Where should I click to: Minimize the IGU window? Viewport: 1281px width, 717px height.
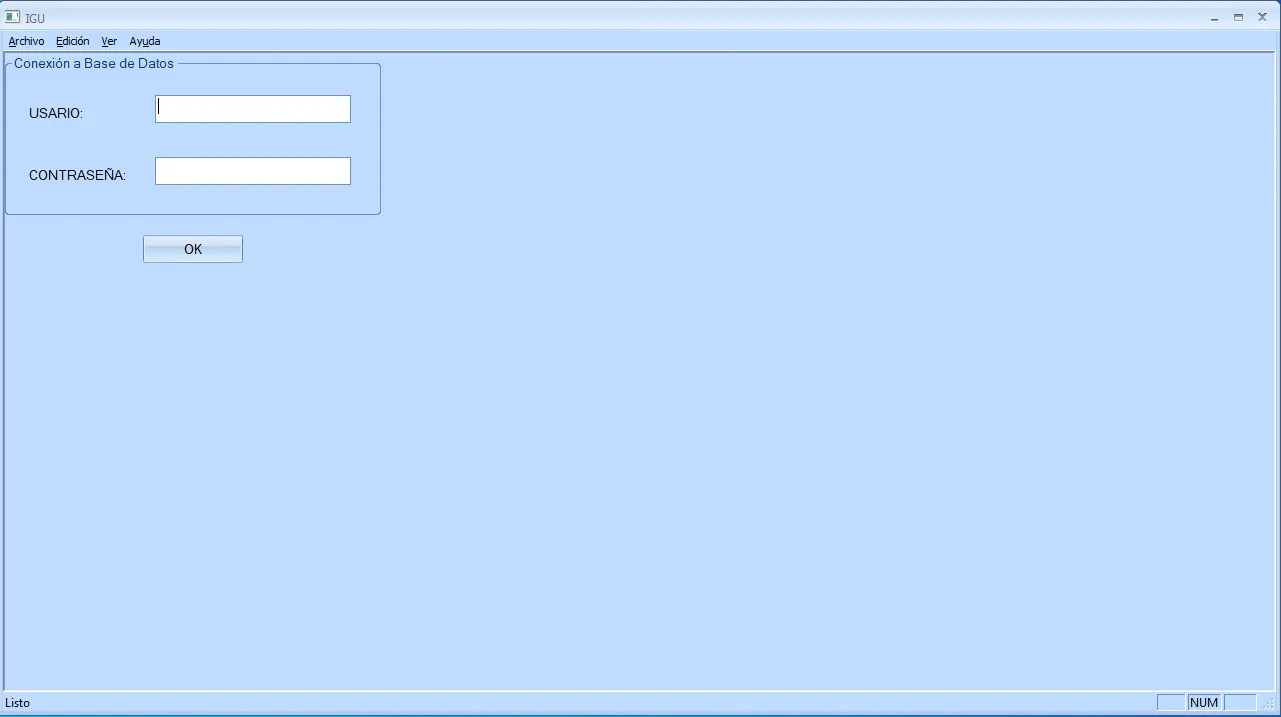click(1215, 17)
